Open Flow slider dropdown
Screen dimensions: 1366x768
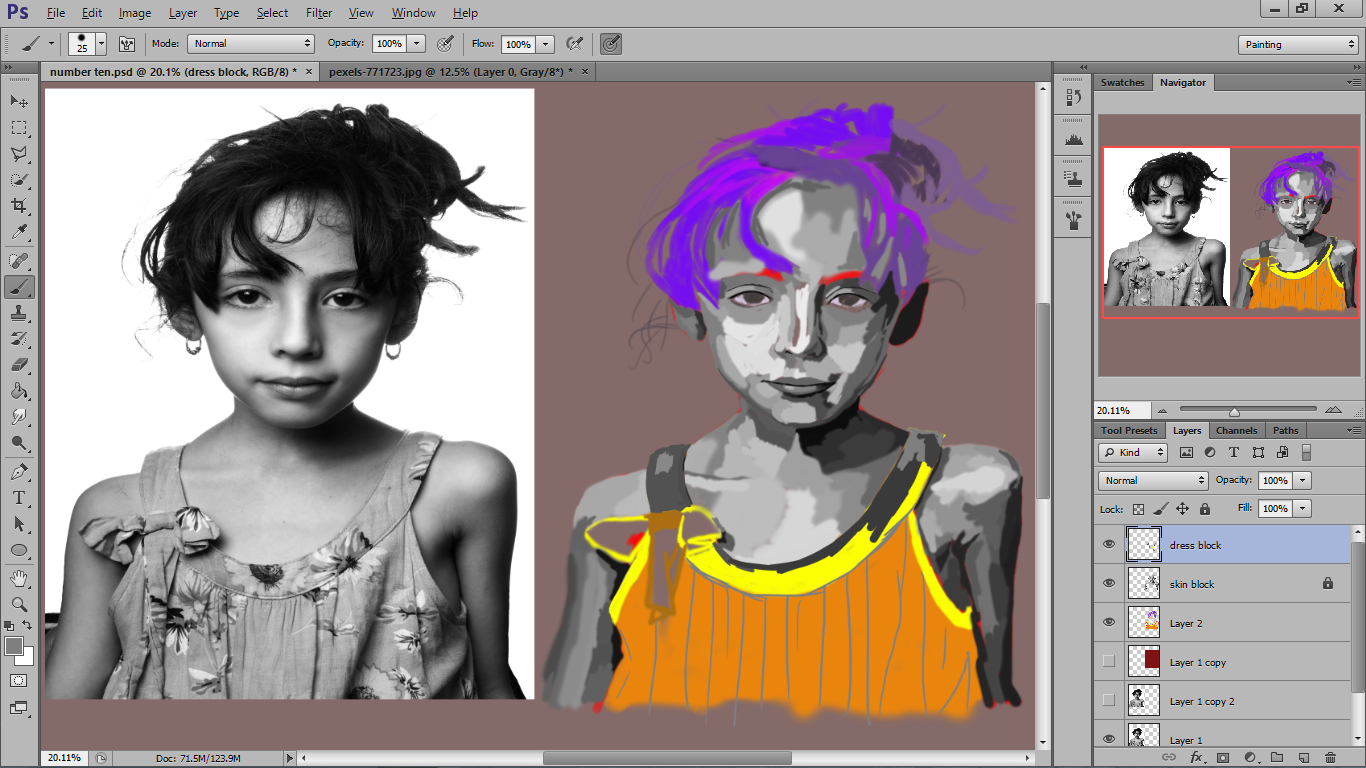[x=545, y=44]
